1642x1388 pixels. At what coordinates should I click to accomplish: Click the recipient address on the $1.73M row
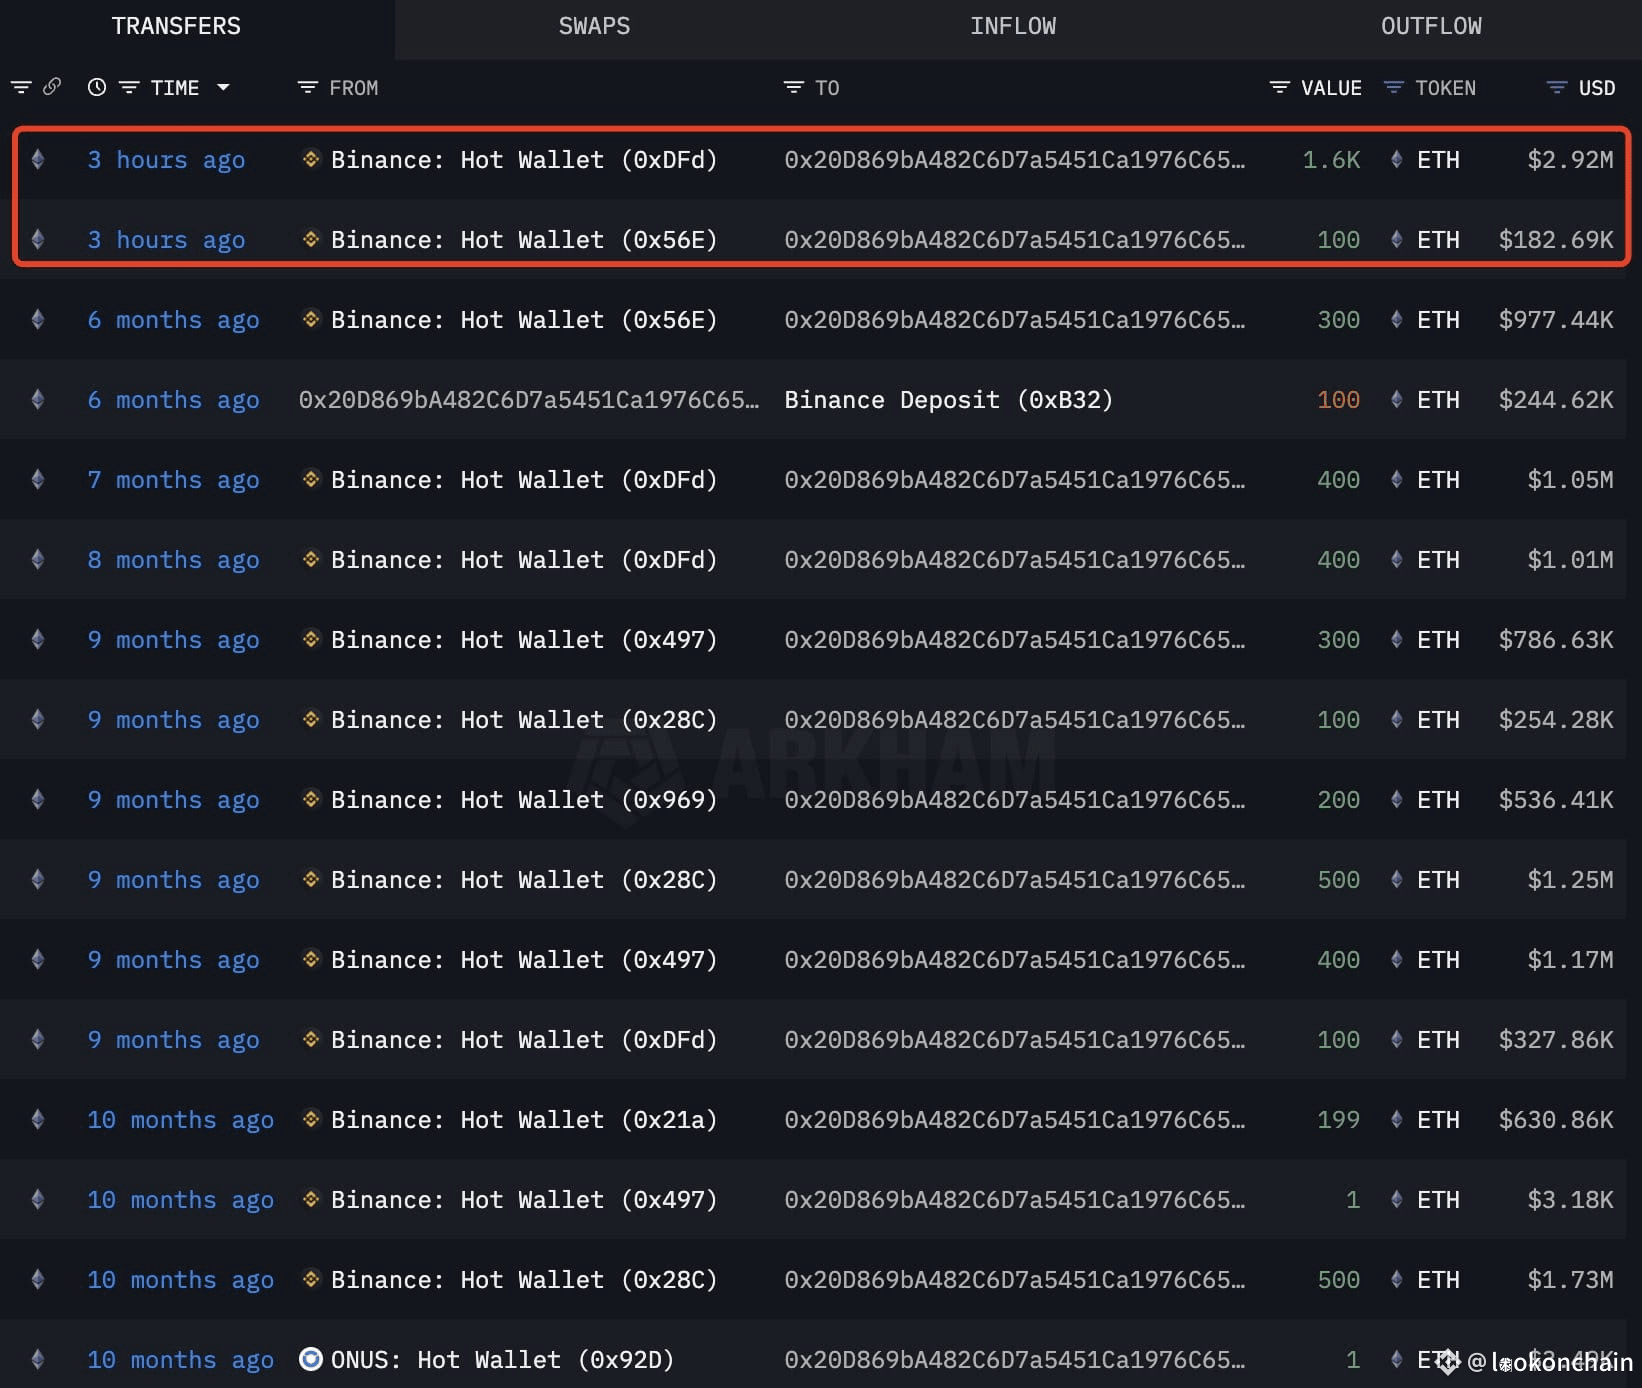pos(1015,1280)
